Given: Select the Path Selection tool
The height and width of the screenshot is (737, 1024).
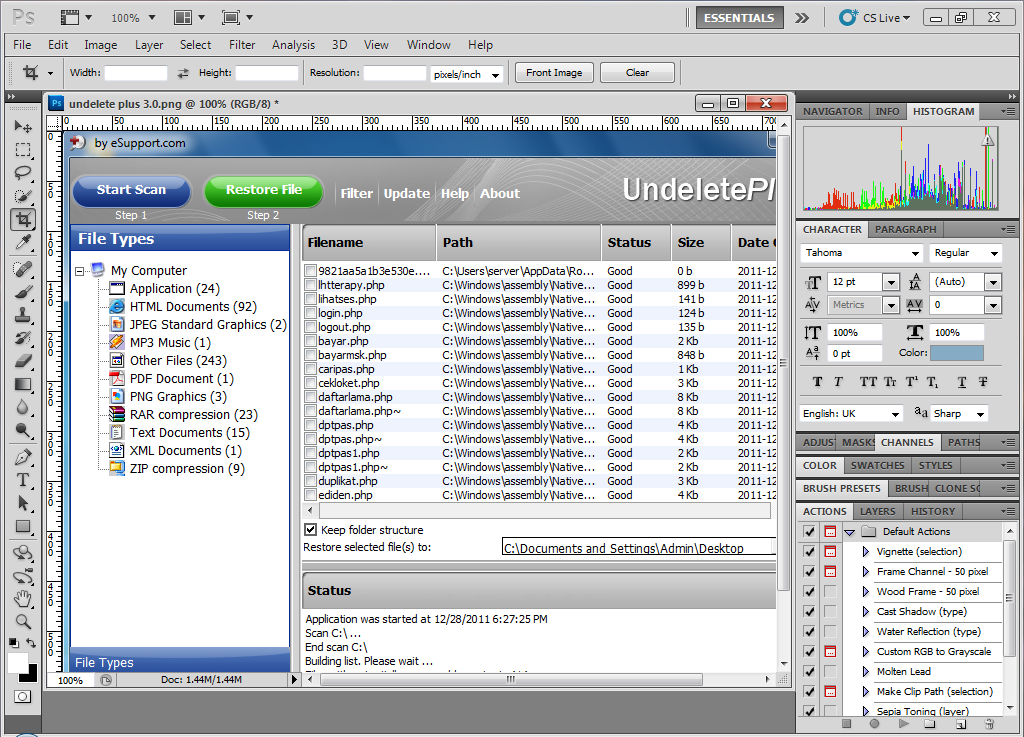Looking at the screenshot, I should [23, 503].
